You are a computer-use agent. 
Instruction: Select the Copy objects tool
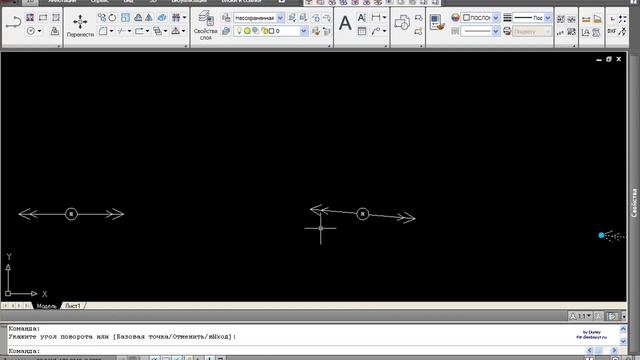[102, 18]
